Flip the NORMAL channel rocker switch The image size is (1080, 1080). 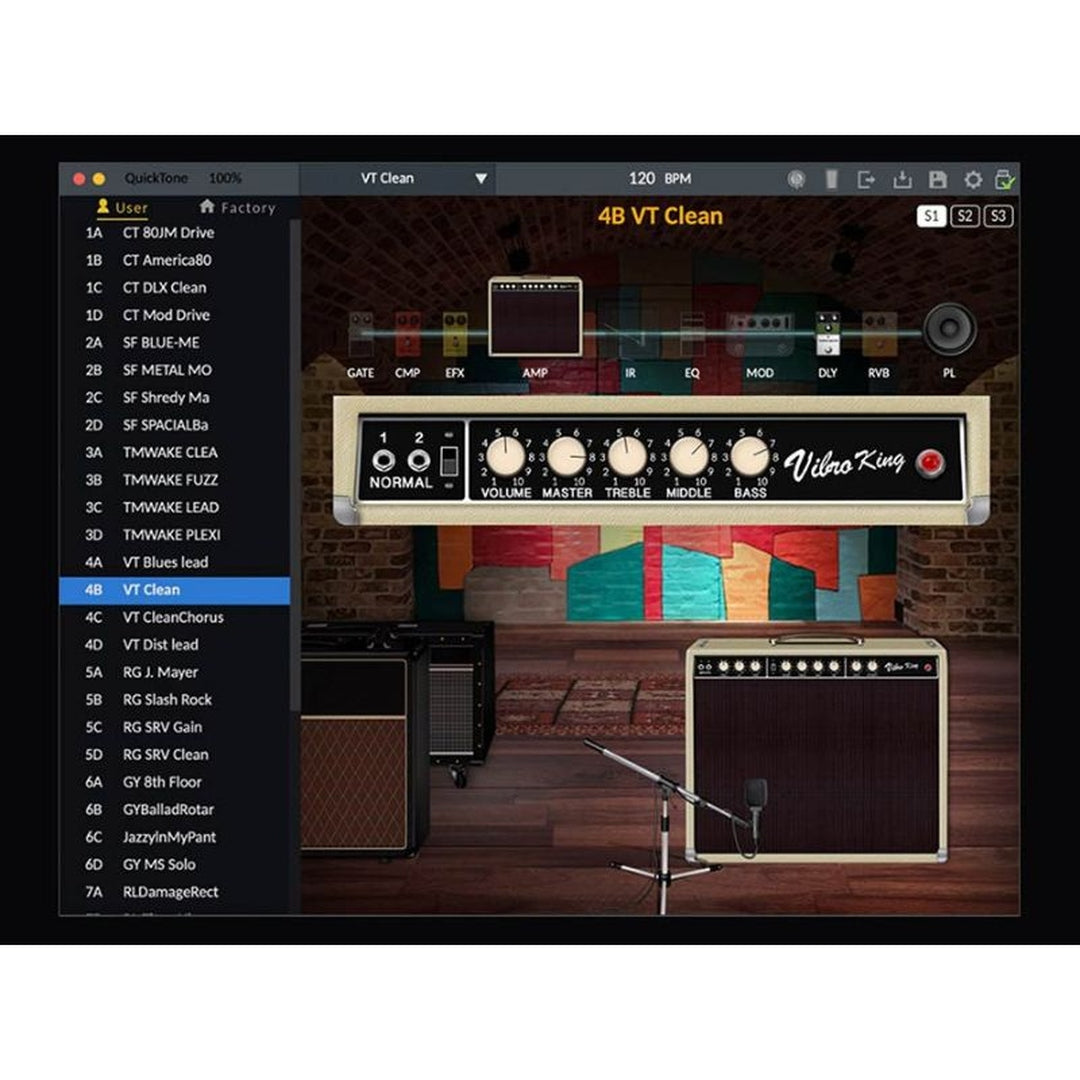(x=450, y=460)
